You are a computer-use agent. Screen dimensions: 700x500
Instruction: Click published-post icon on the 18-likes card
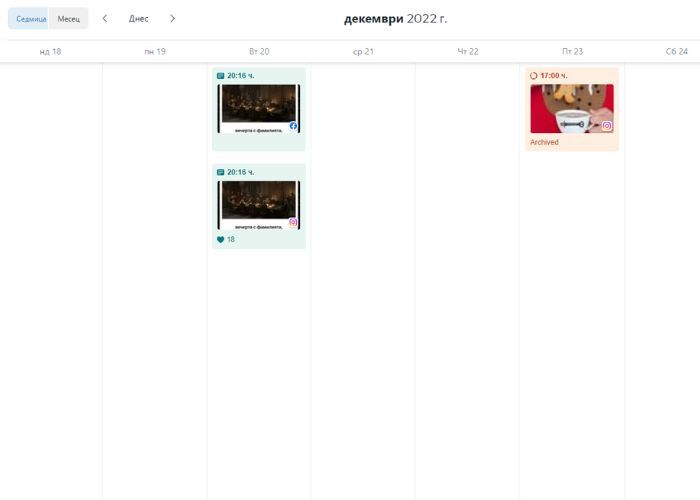221,172
